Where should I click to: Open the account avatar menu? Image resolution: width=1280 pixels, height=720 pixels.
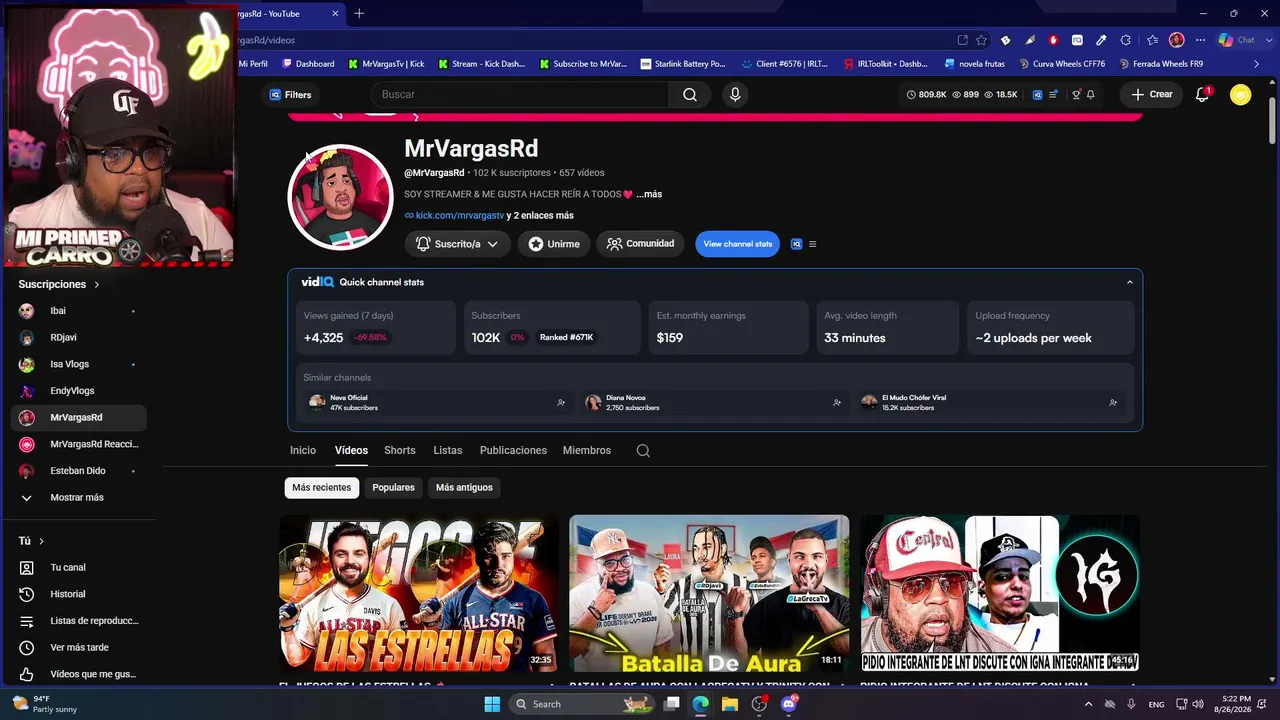point(1241,94)
